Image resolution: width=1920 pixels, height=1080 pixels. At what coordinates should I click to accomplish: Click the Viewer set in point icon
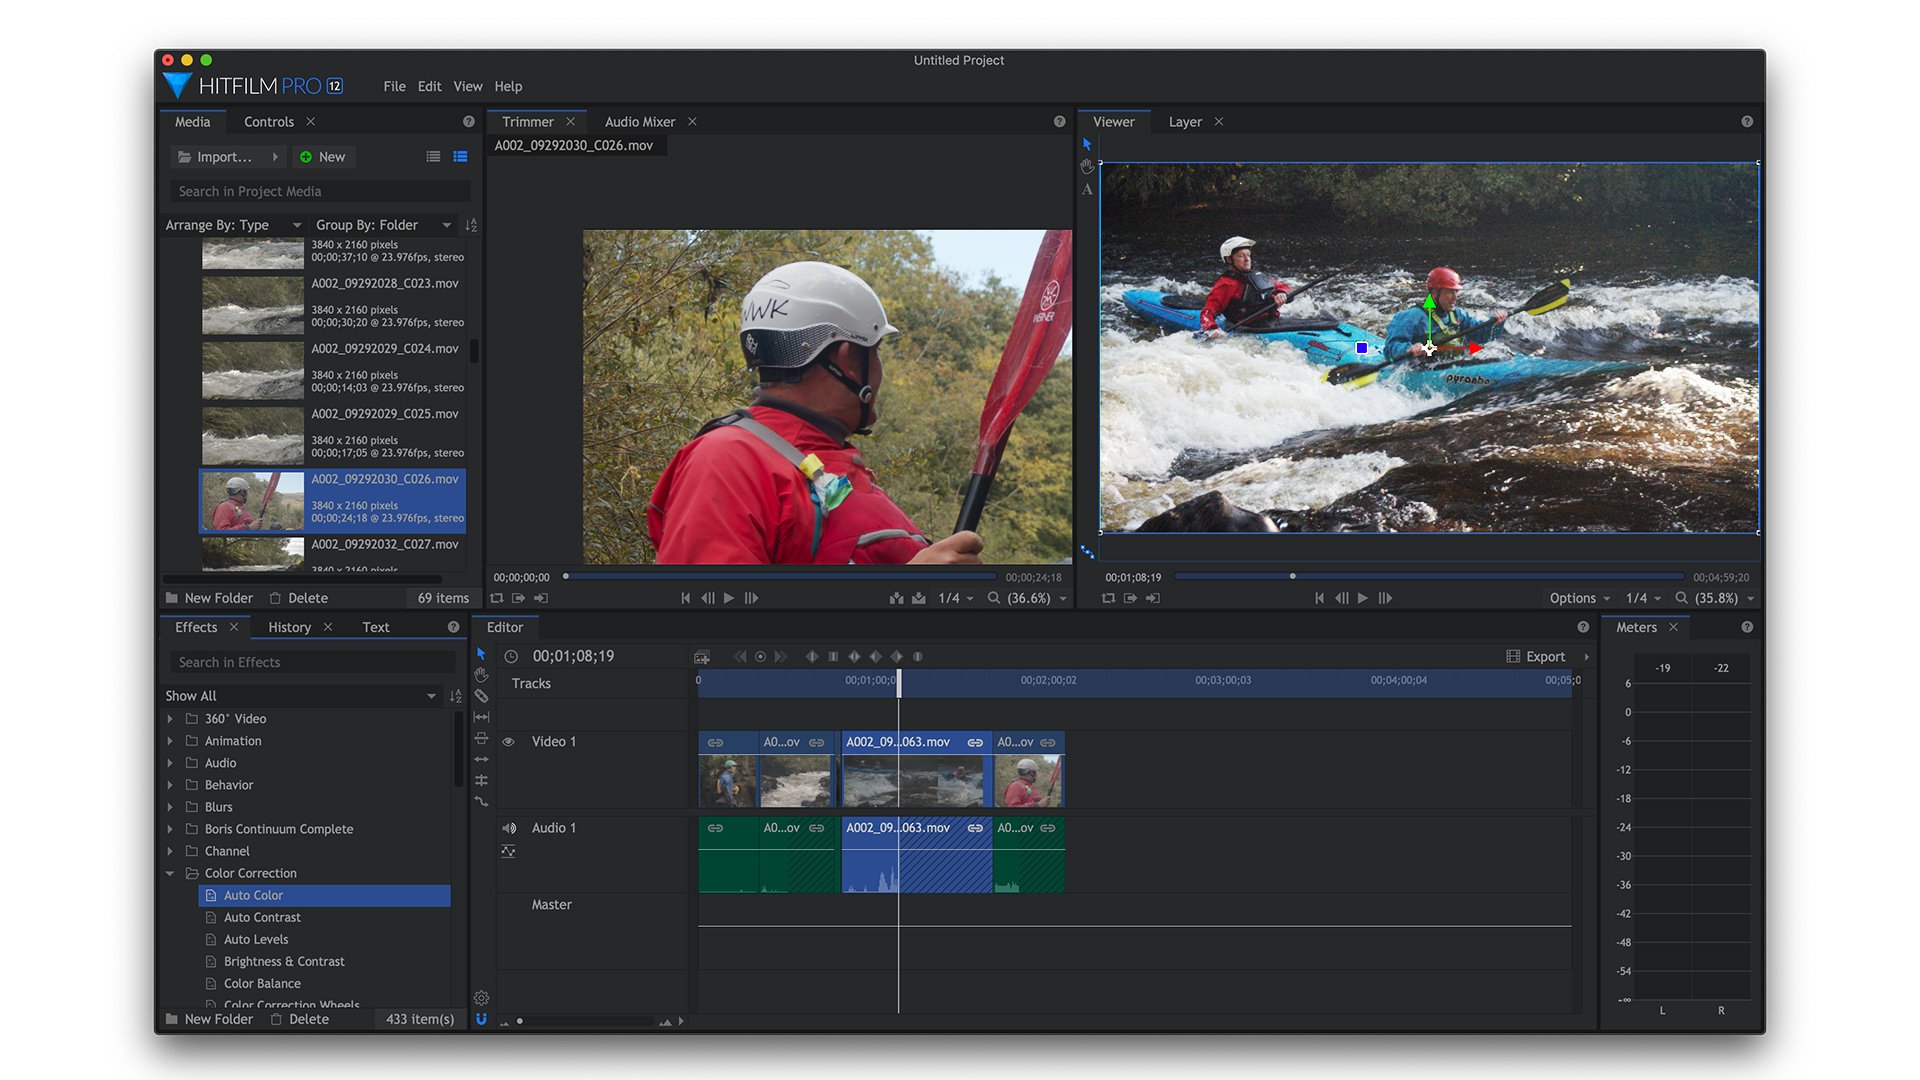tap(1130, 598)
